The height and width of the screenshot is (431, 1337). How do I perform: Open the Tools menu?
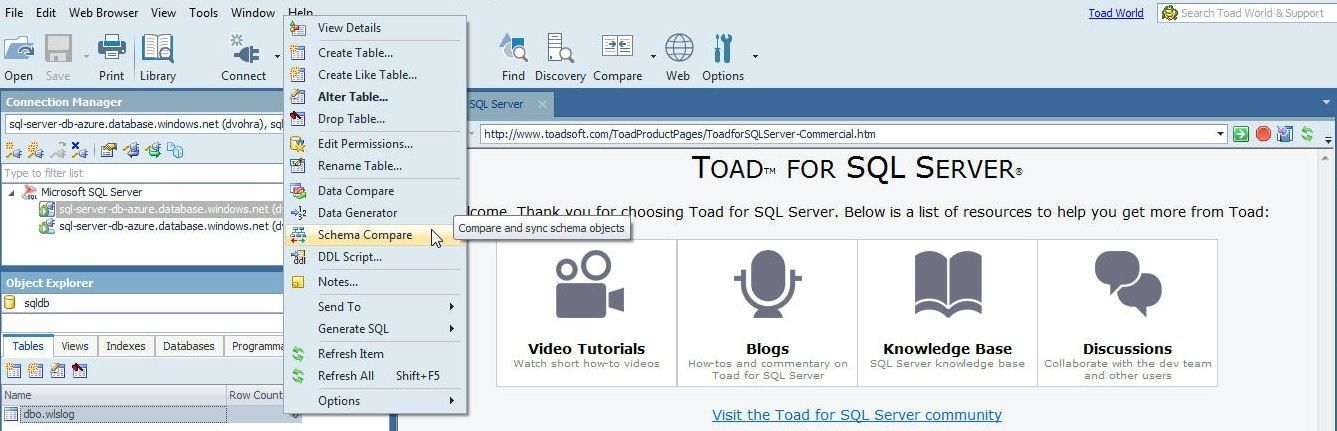(x=203, y=12)
